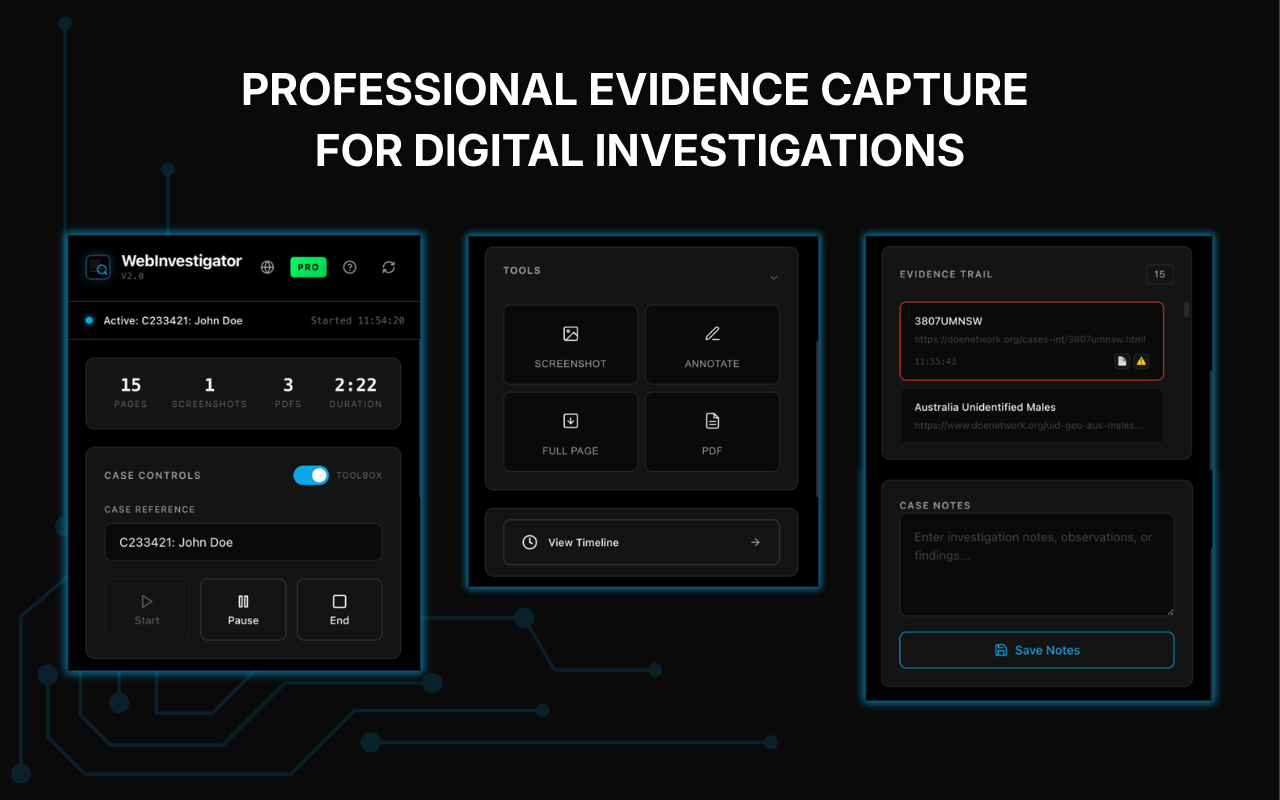
Task: Open the language globe icon
Action: click(x=267, y=267)
